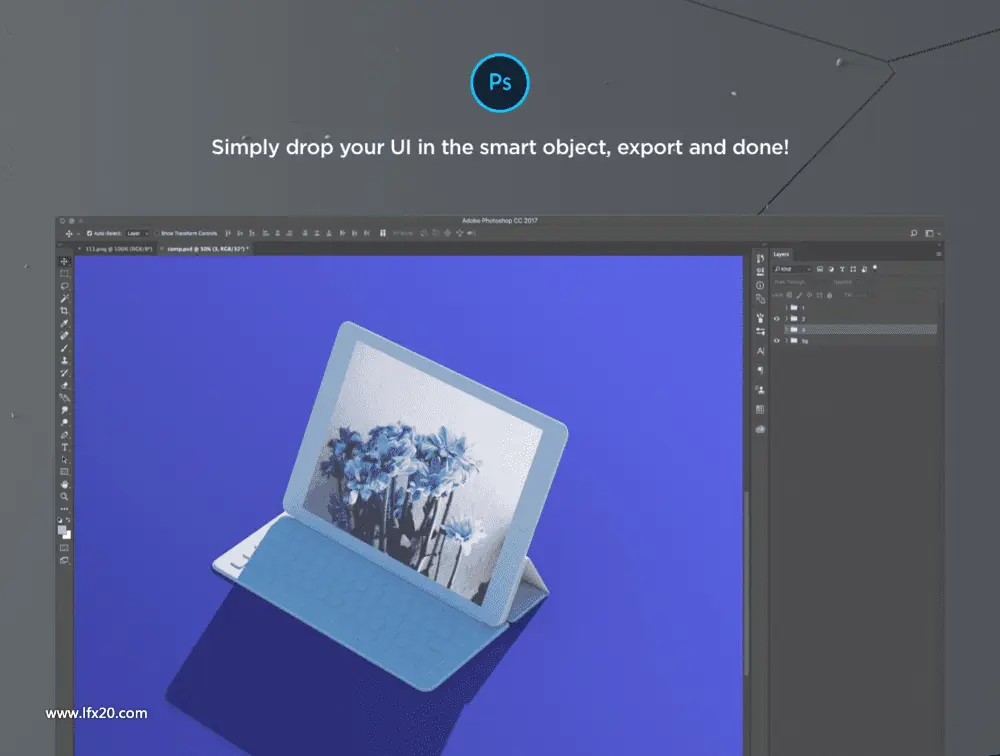The width and height of the screenshot is (1000, 756).
Task: Select the Lasso tool
Action: pos(64,286)
